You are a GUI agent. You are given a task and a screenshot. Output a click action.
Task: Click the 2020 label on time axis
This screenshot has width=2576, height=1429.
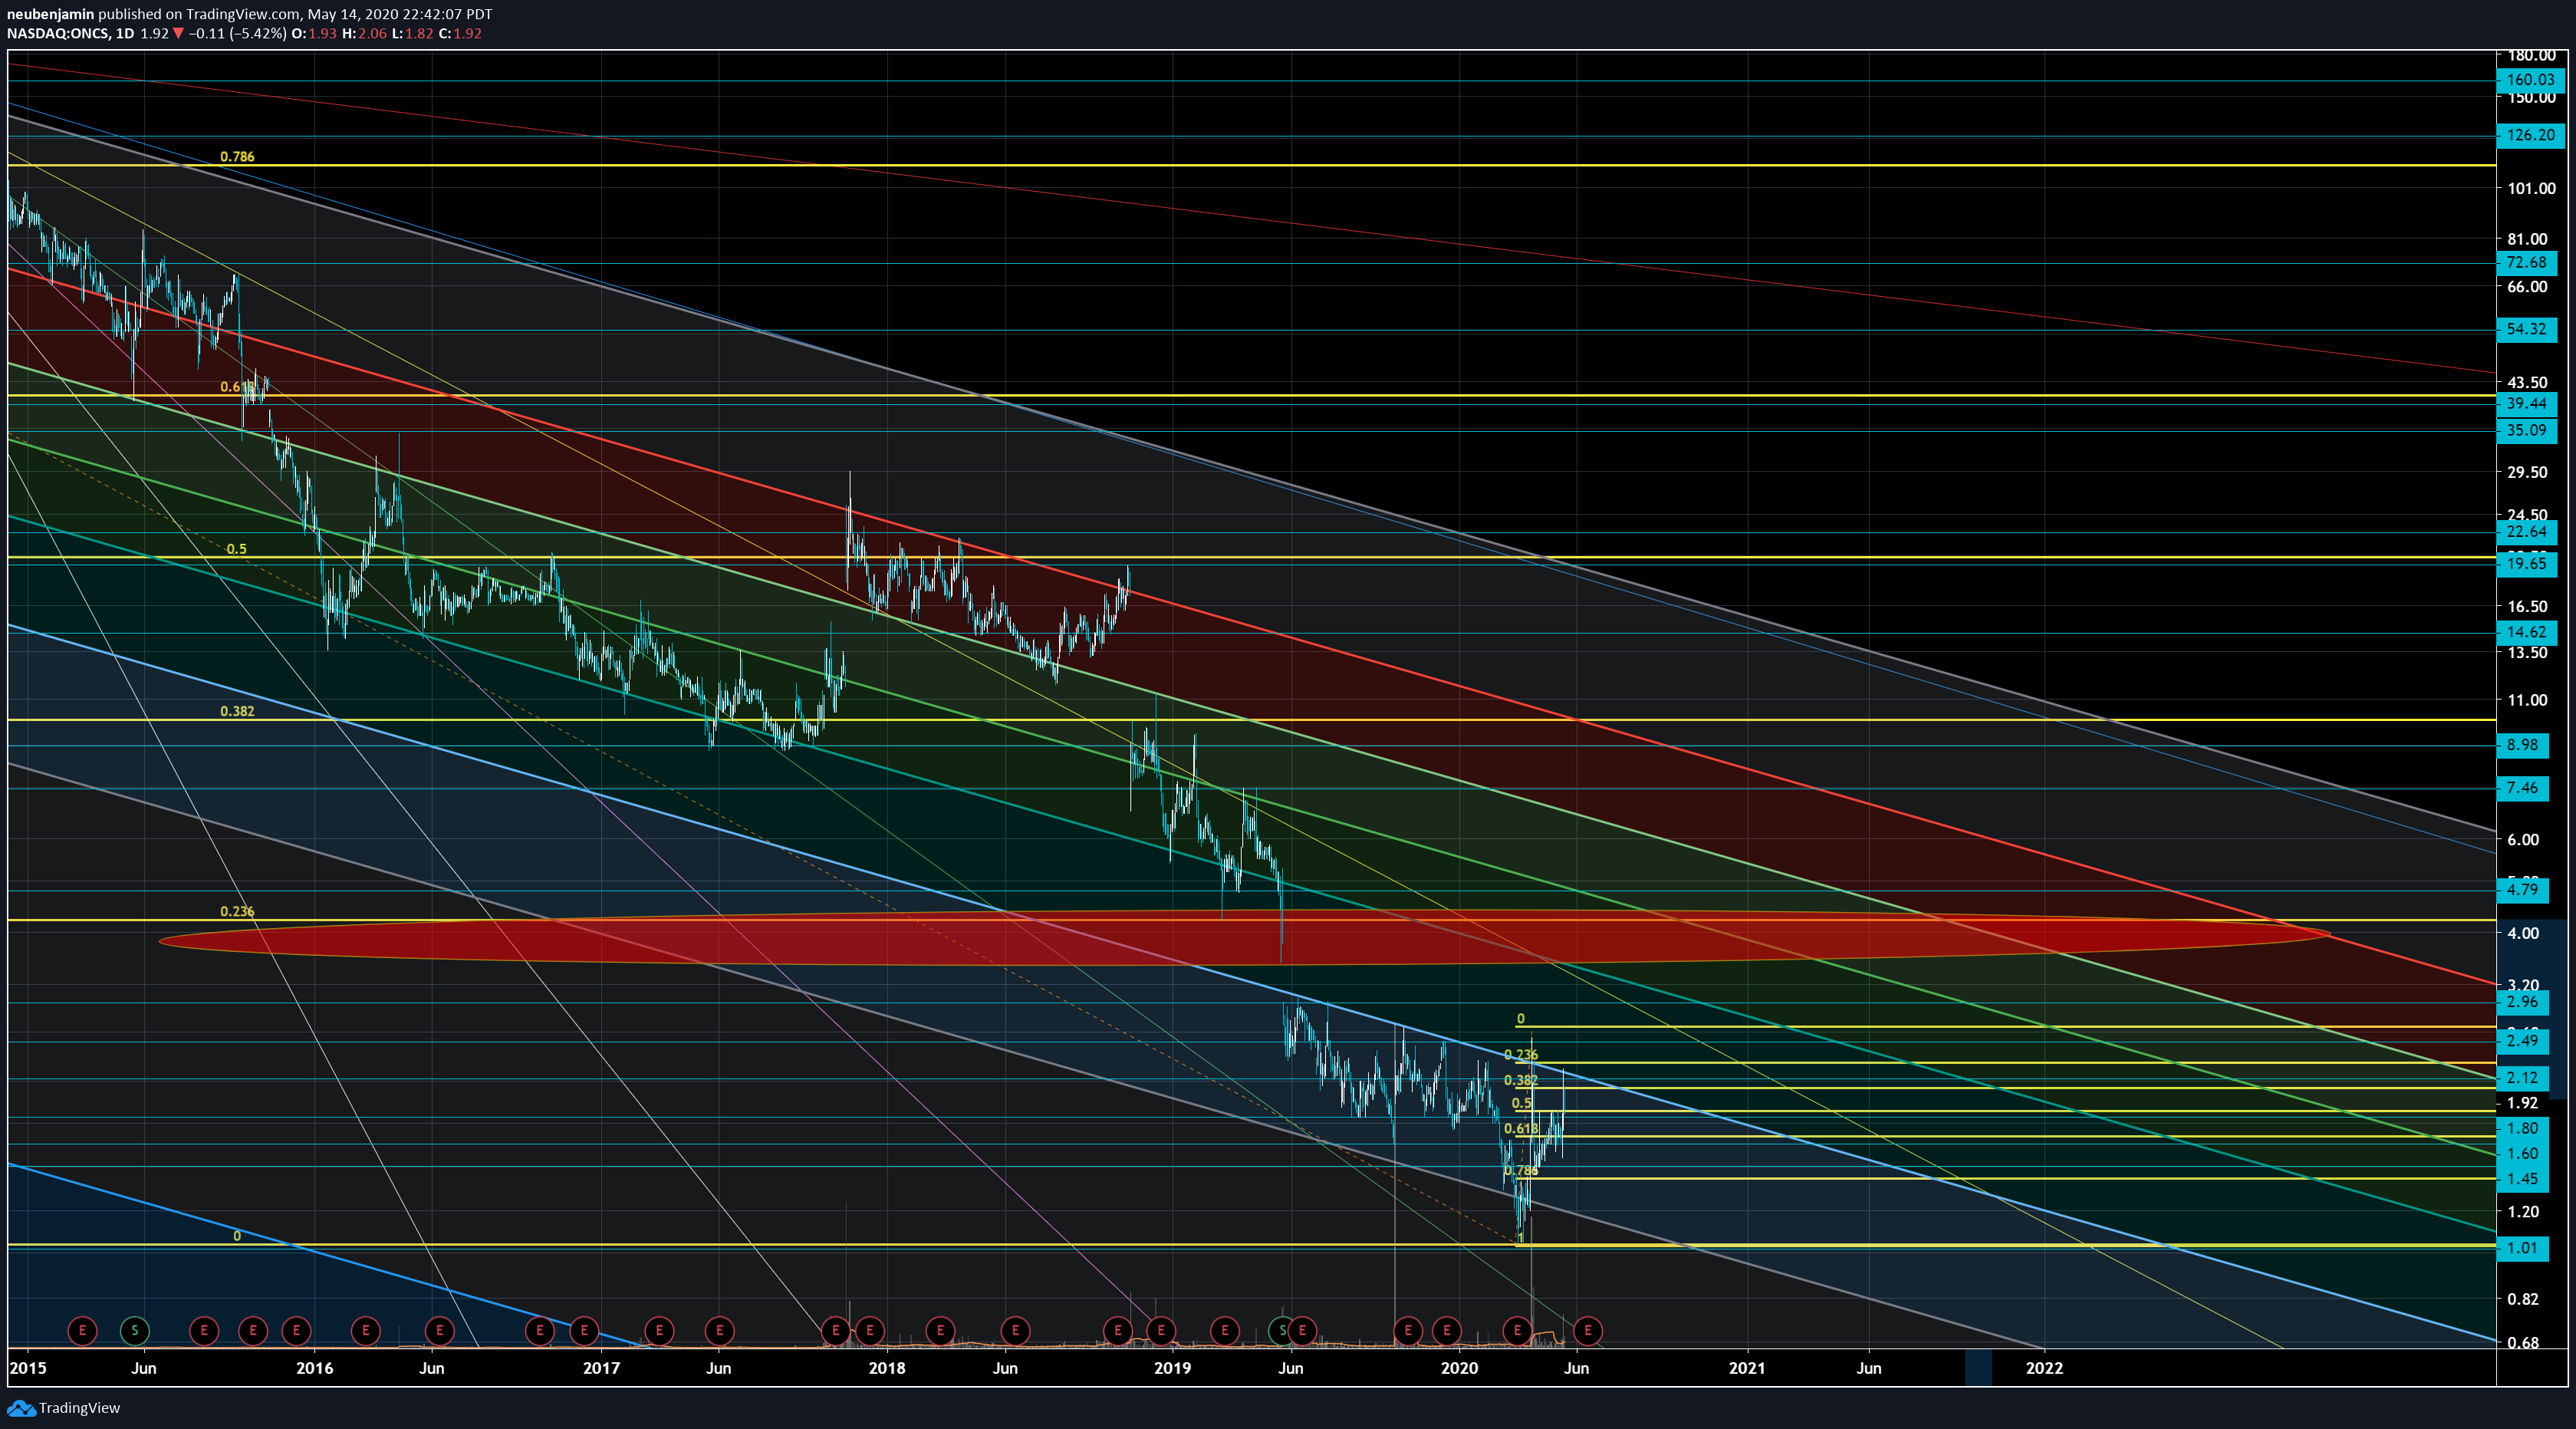pyautogui.click(x=1459, y=1368)
